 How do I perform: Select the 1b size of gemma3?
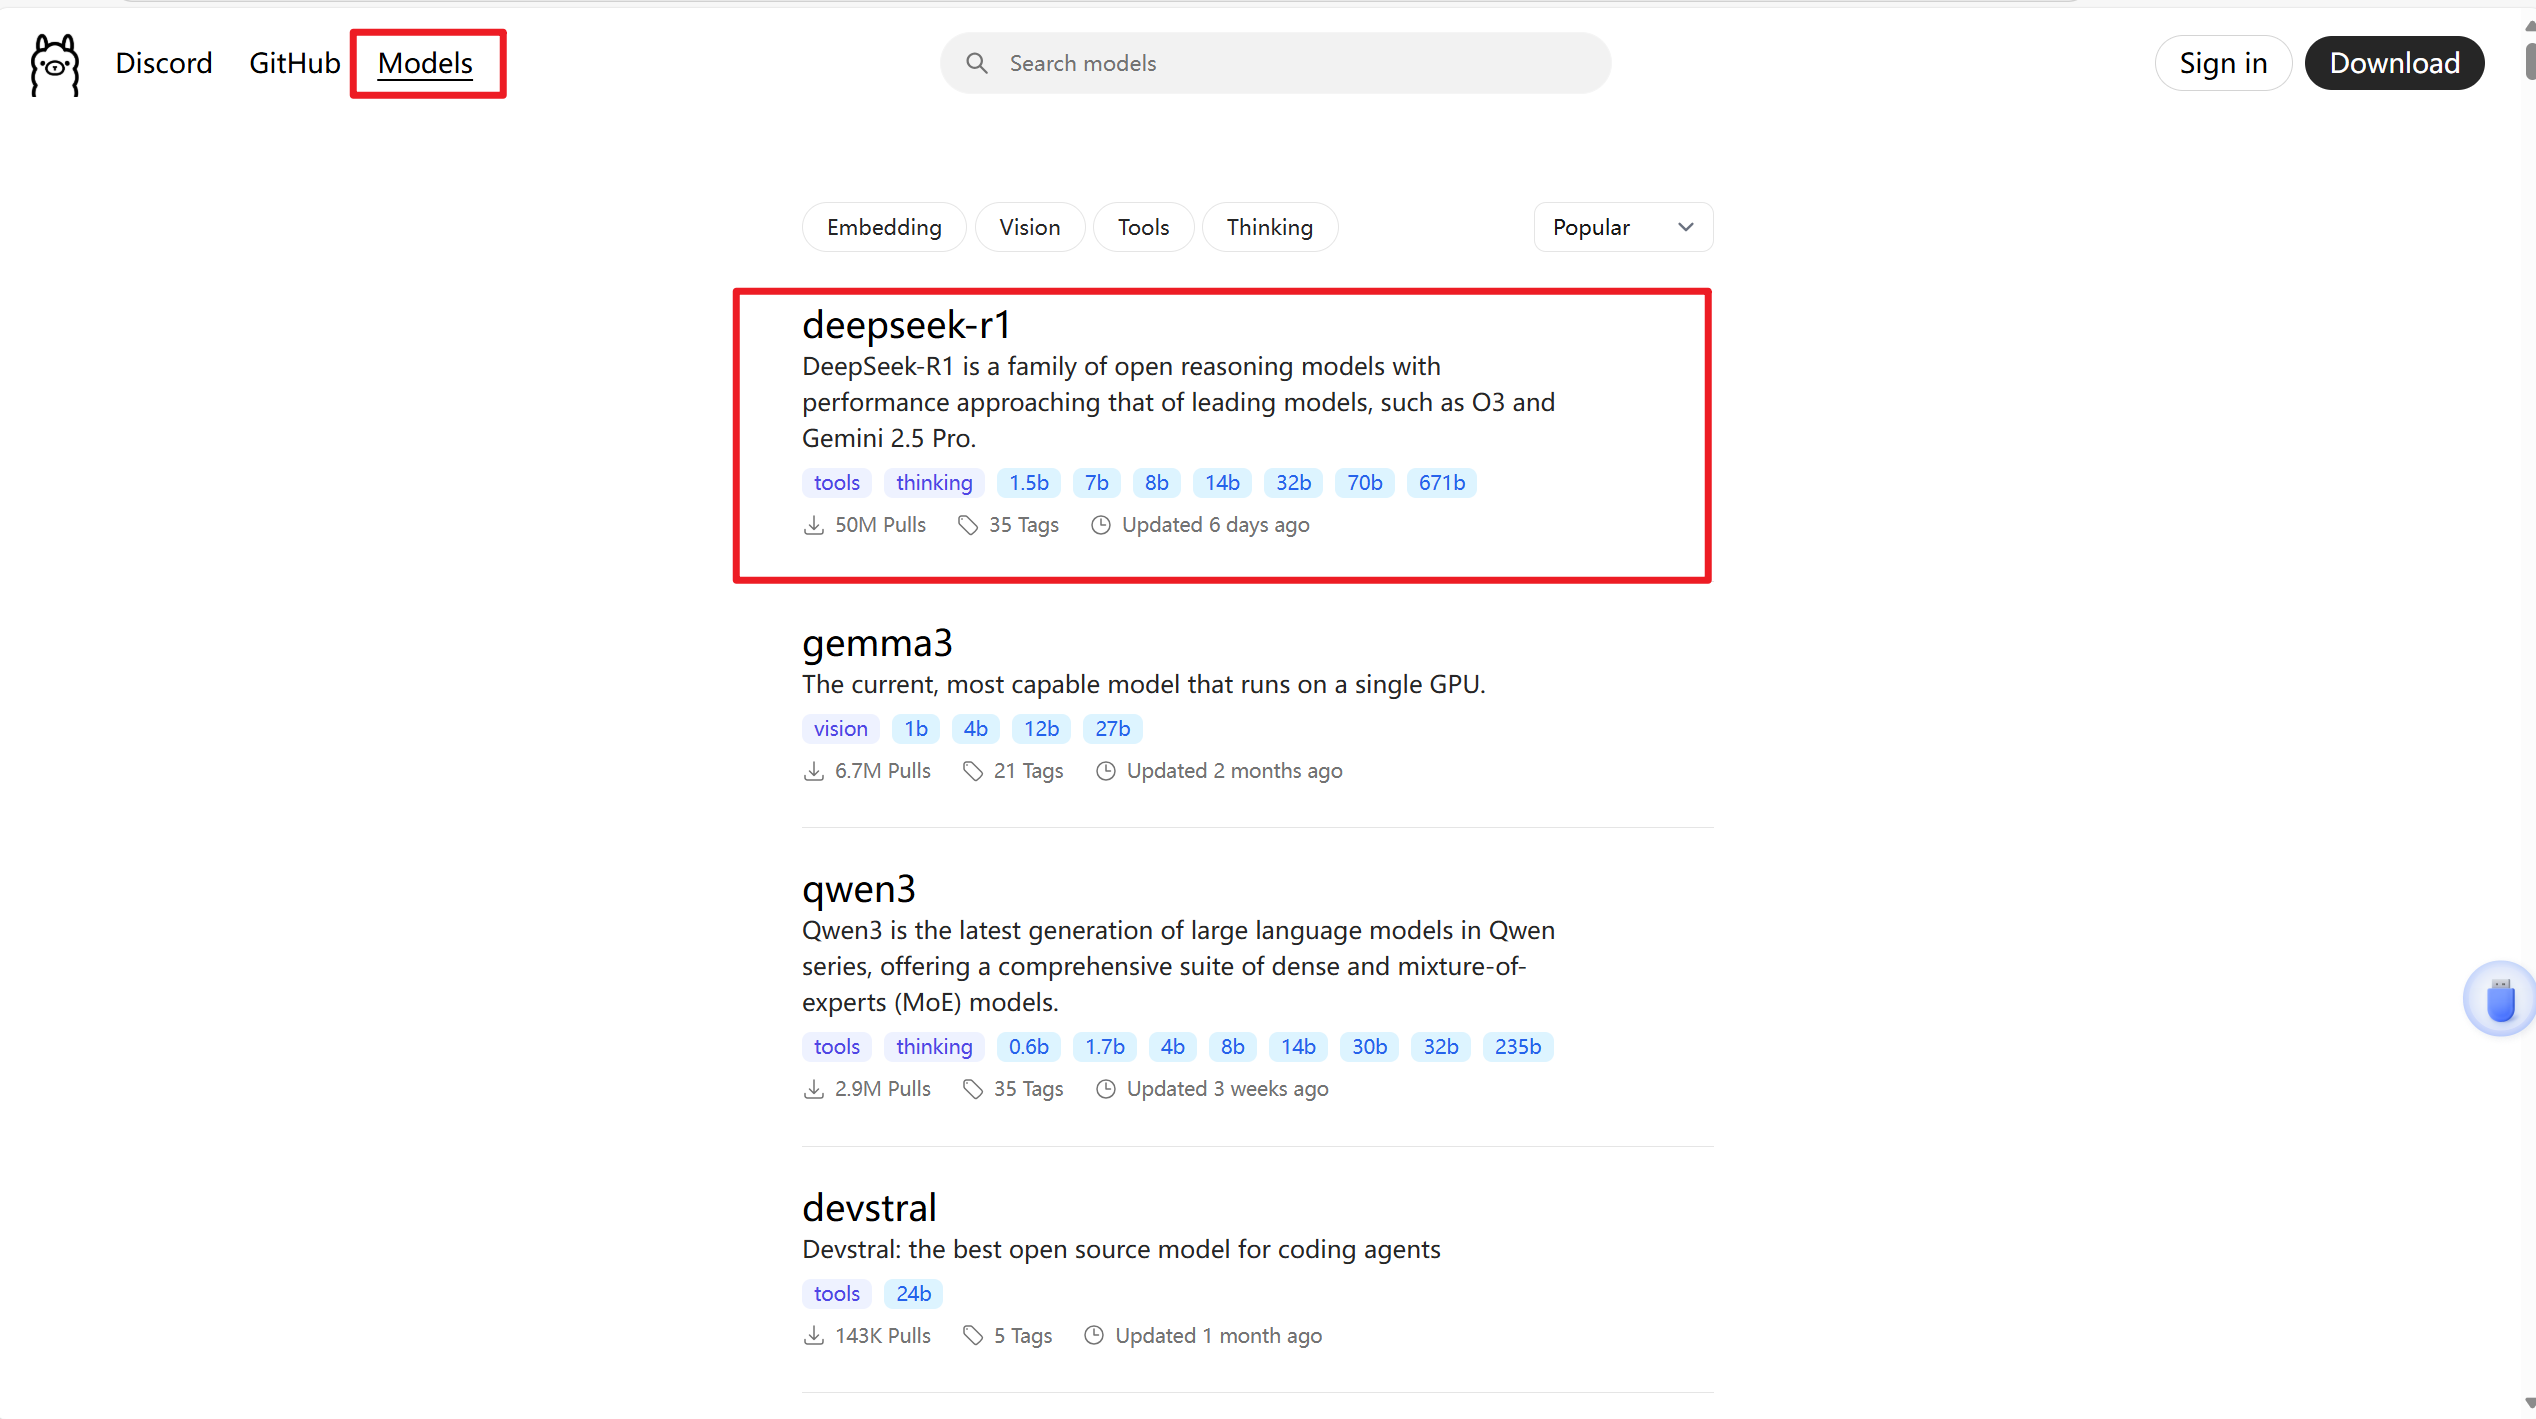coord(916,729)
